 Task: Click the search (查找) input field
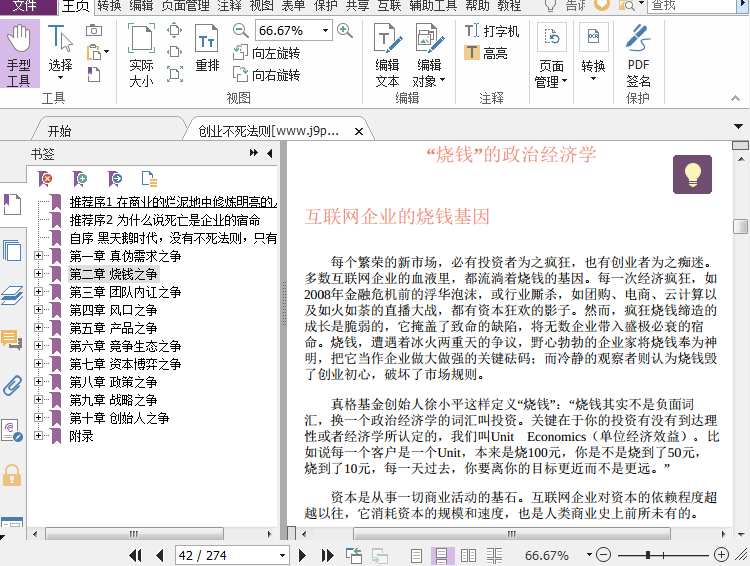click(x=692, y=6)
